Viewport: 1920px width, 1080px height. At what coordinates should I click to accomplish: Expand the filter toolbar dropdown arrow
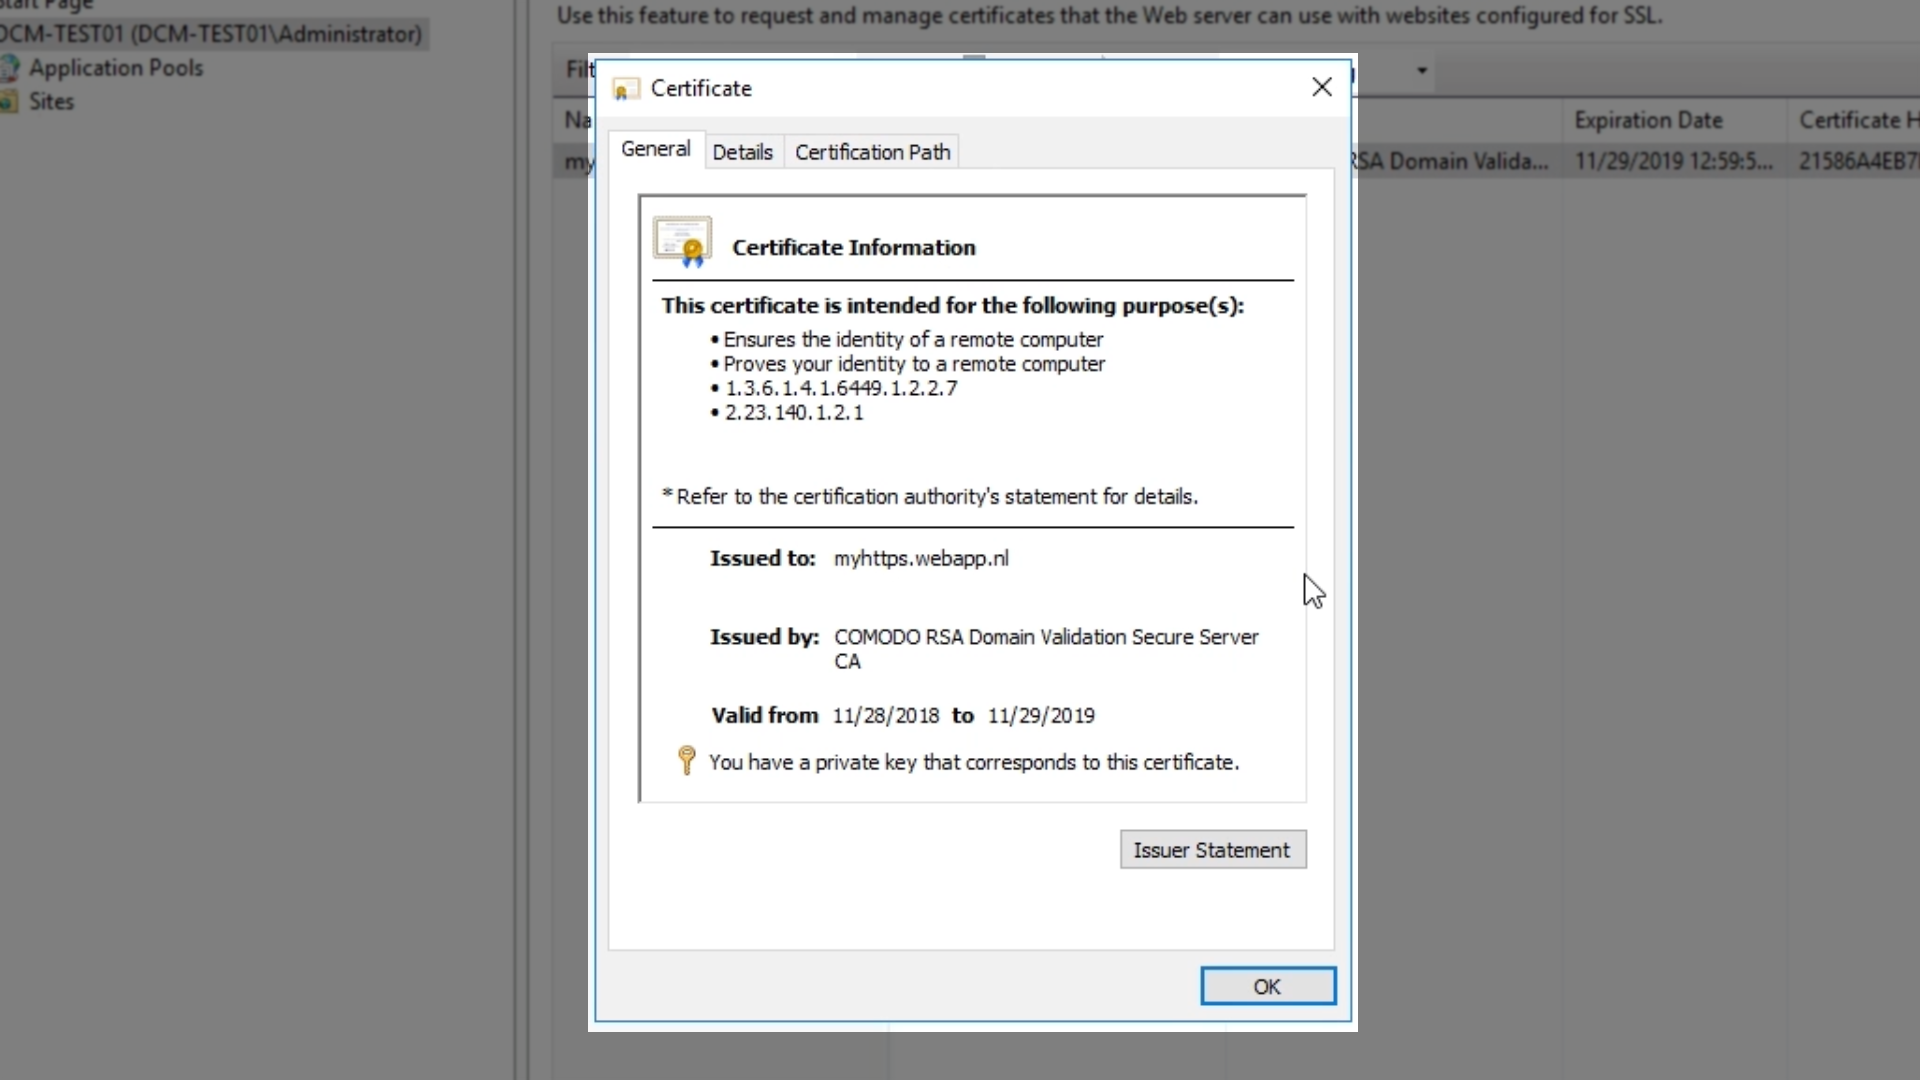(1421, 71)
